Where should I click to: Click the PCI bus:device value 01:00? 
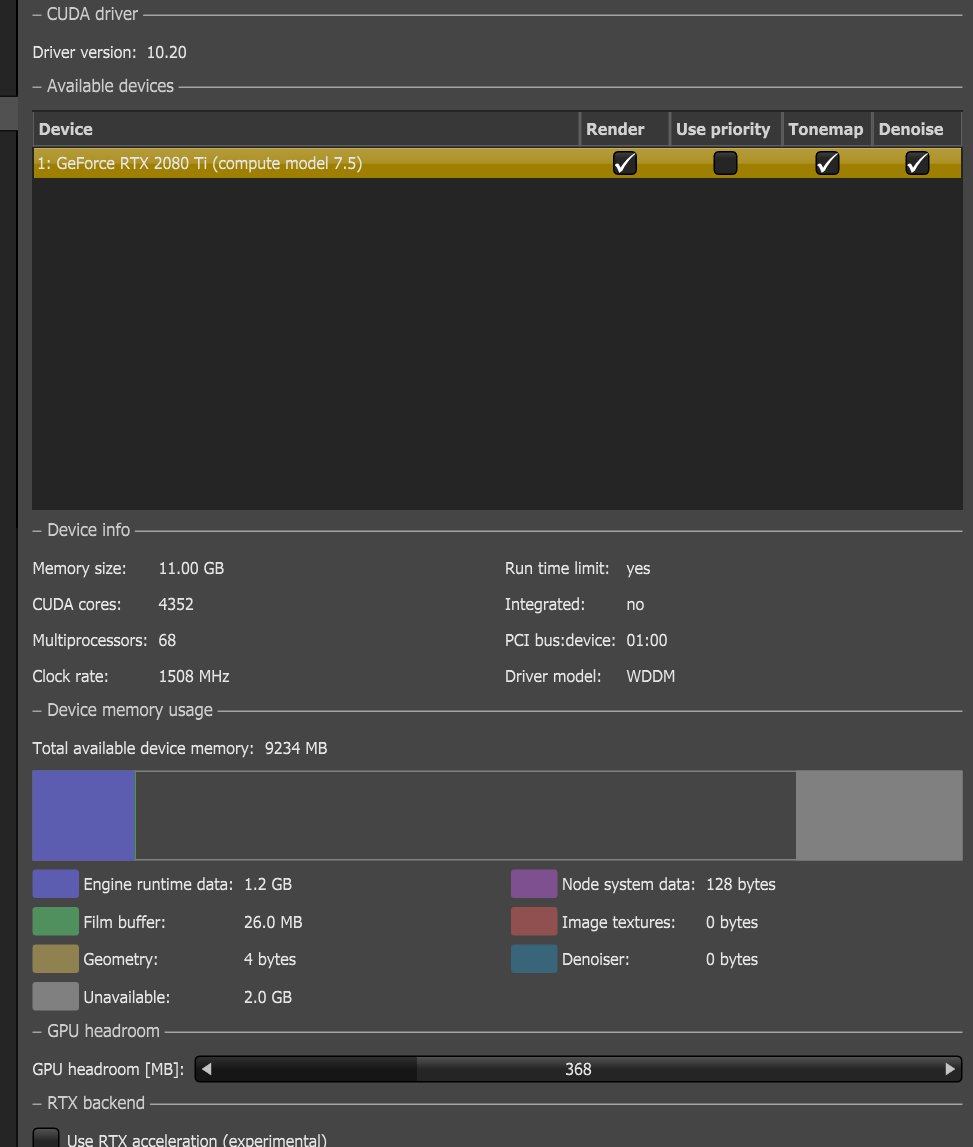coord(647,640)
